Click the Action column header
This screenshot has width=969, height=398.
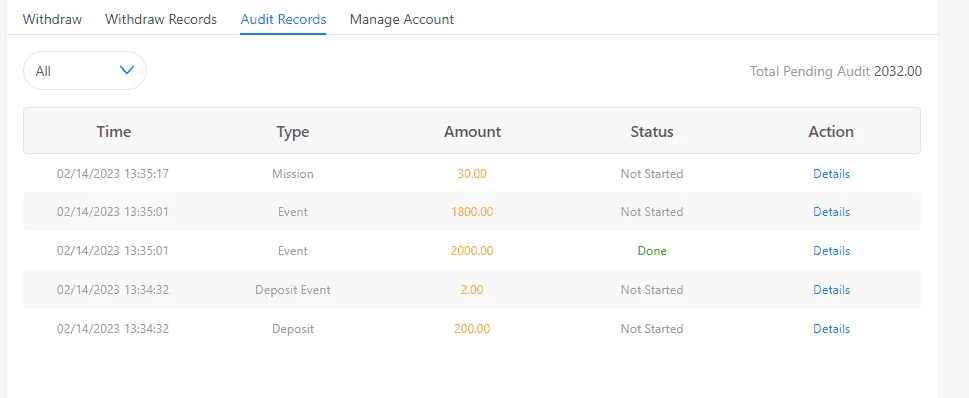pyautogui.click(x=831, y=131)
